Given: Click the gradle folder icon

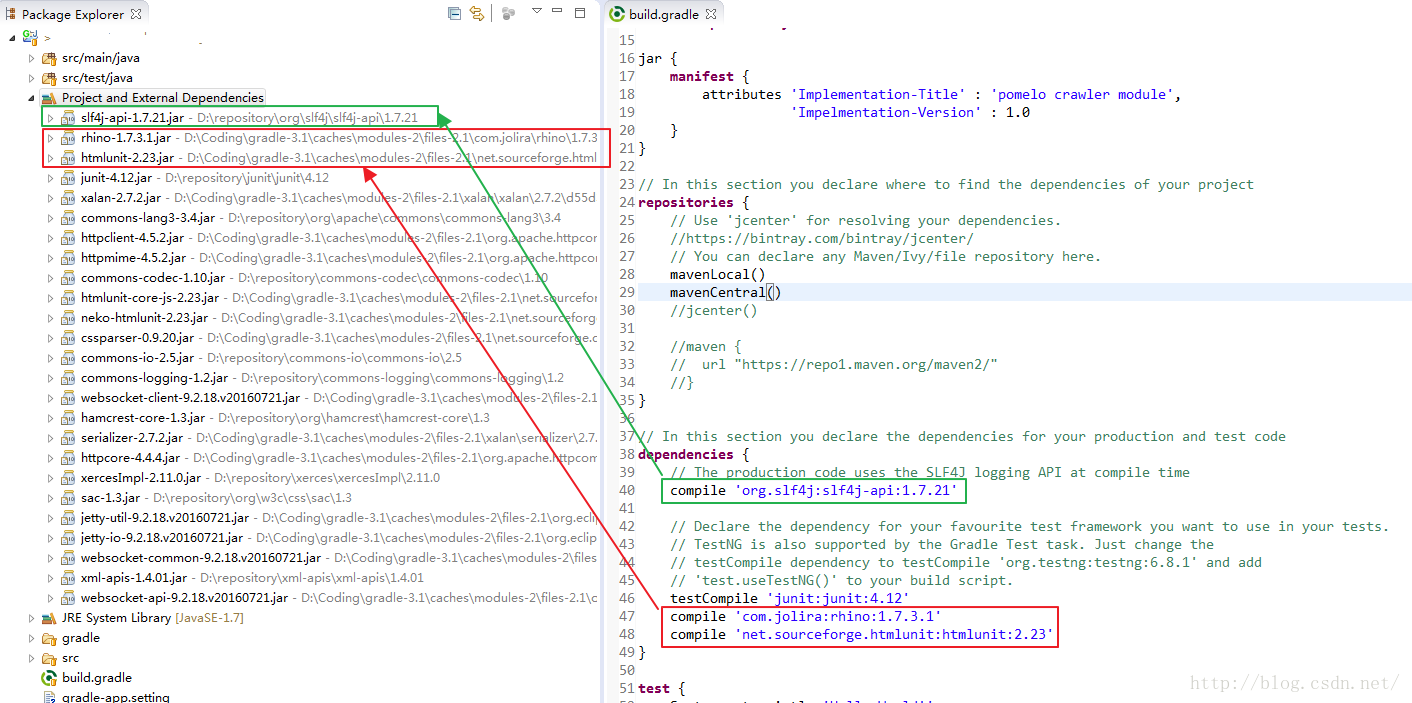Looking at the screenshot, I should [x=49, y=638].
